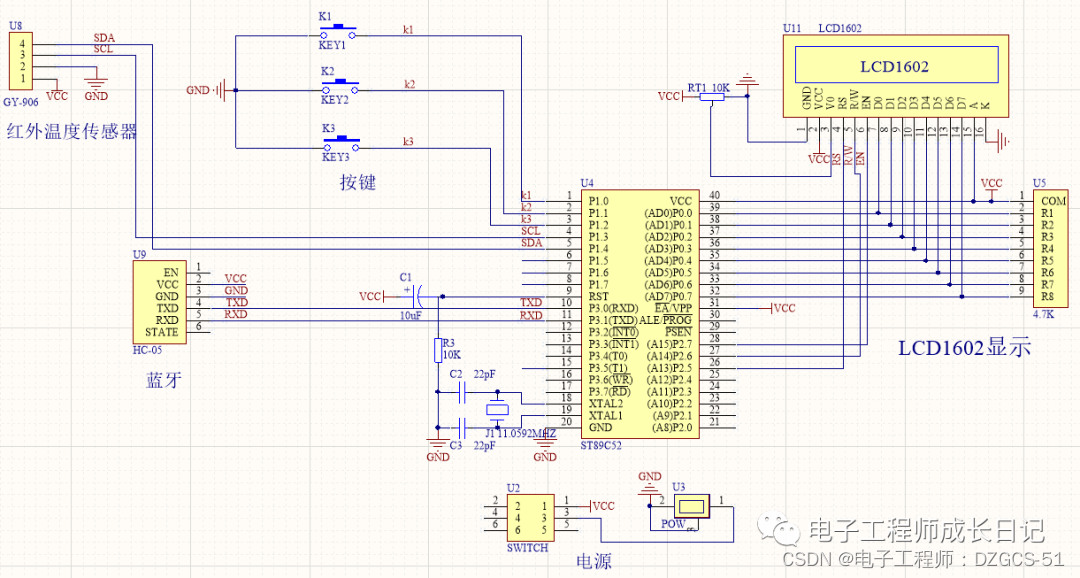This screenshot has height=578, width=1080.
Task: Select the ALE/PROG pin label on U4
Action: [x=665, y=320]
